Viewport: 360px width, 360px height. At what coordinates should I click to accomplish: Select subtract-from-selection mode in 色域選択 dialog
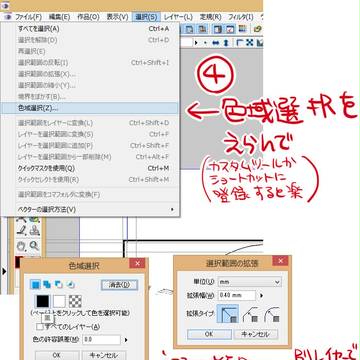point(59,284)
